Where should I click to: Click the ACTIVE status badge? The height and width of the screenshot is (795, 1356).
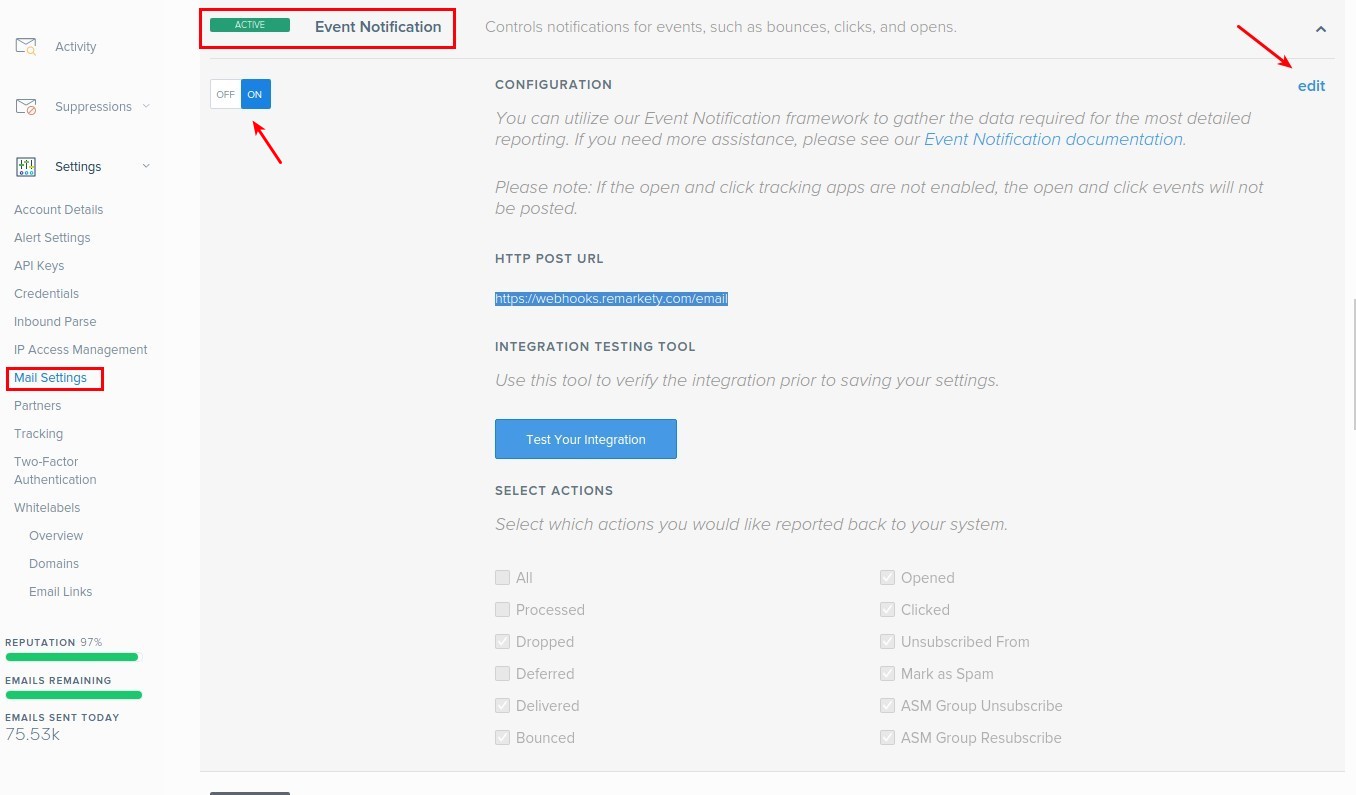coord(250,25)
